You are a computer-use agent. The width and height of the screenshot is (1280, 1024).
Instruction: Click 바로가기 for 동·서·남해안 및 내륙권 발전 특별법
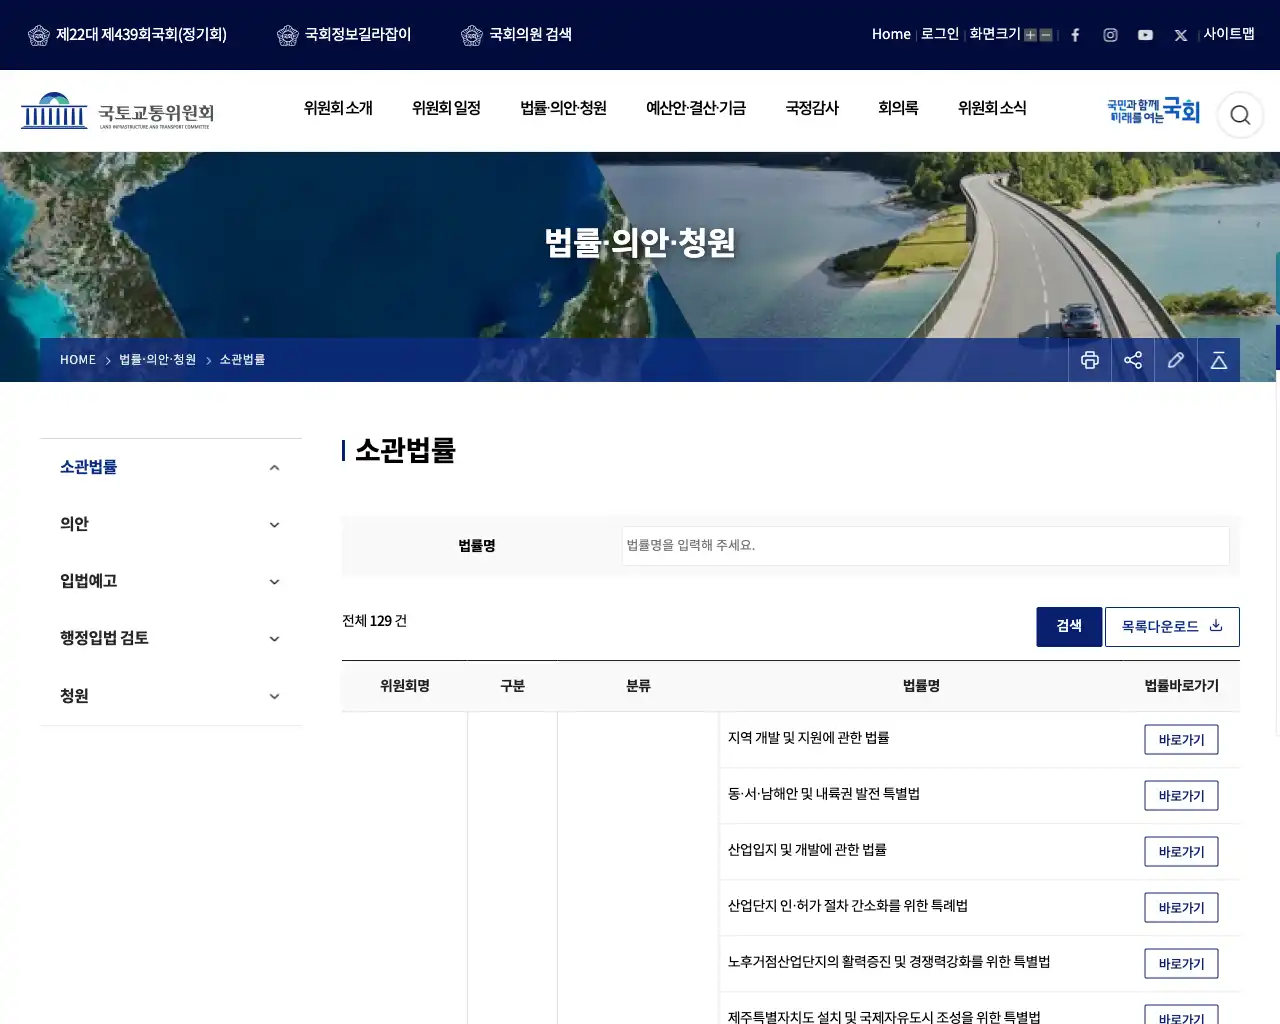(x=1181, y=796)
